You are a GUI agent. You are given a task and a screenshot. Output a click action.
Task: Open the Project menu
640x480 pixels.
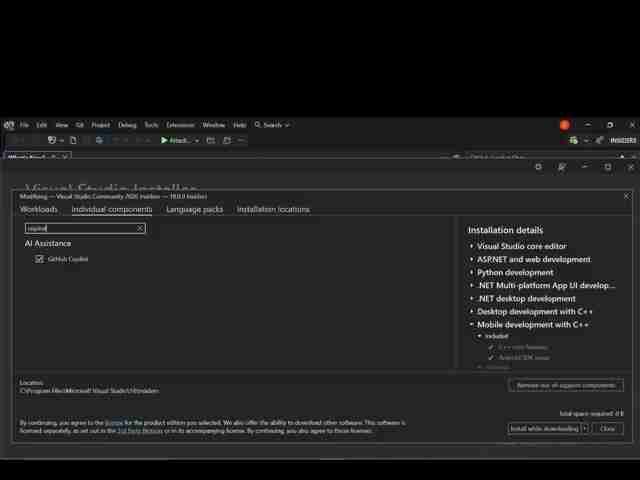(100, 125)
